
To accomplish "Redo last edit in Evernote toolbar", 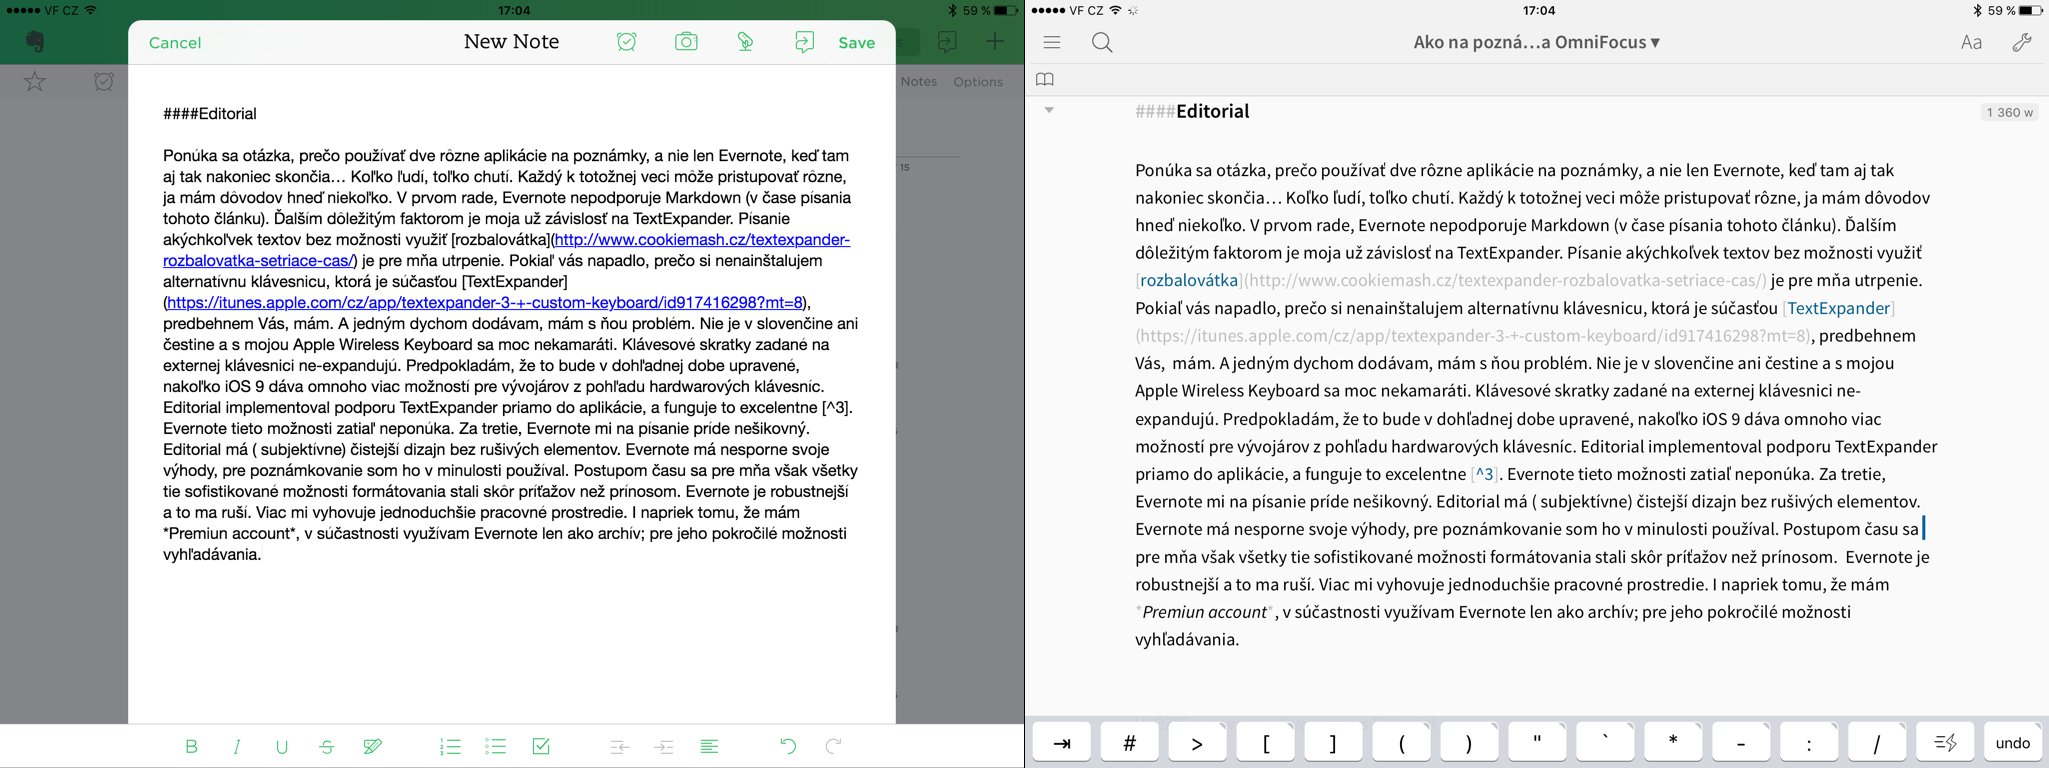I will click(833, 746).
